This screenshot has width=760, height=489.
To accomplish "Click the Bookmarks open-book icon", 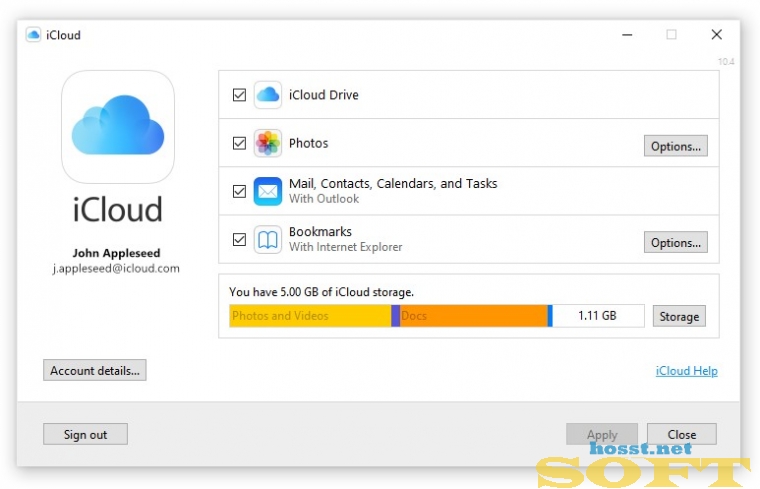I will 268,239.
